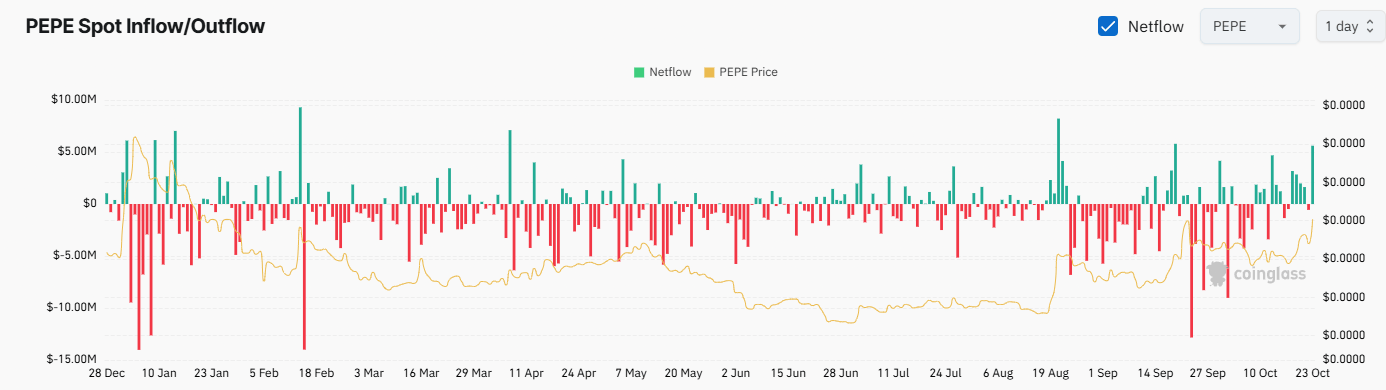Click the 11 Apr date label

click(526, 373)
